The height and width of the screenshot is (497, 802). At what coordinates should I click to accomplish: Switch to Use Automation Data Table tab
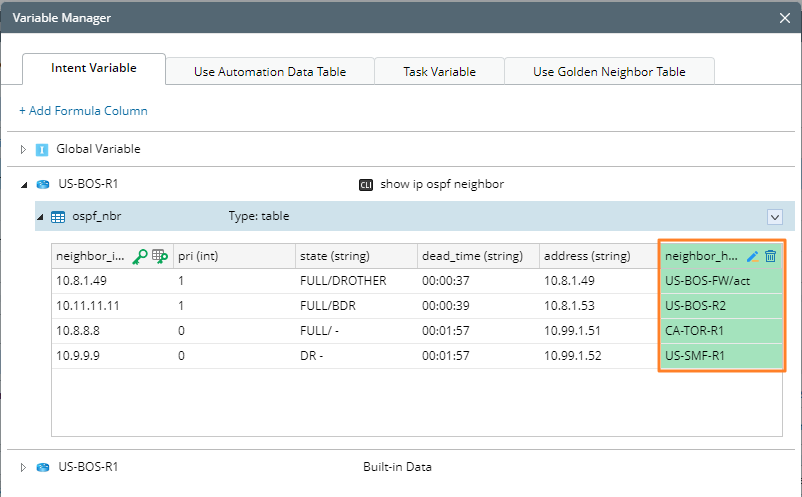(x=270, y=71)
